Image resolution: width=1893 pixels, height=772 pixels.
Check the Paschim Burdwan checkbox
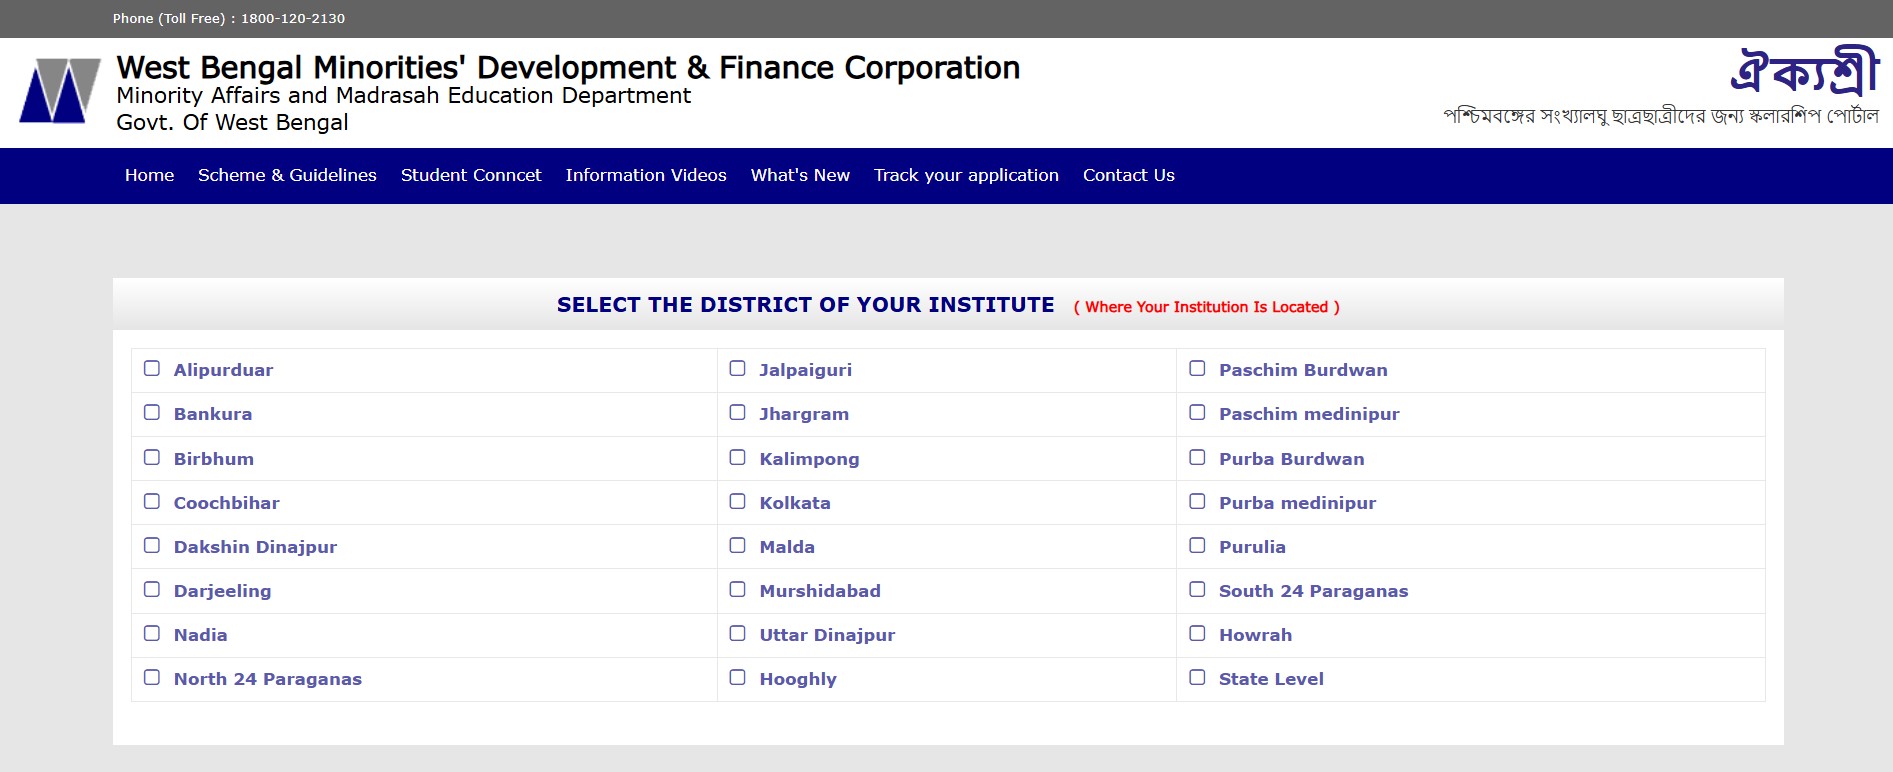click(x=1197, y=368)
